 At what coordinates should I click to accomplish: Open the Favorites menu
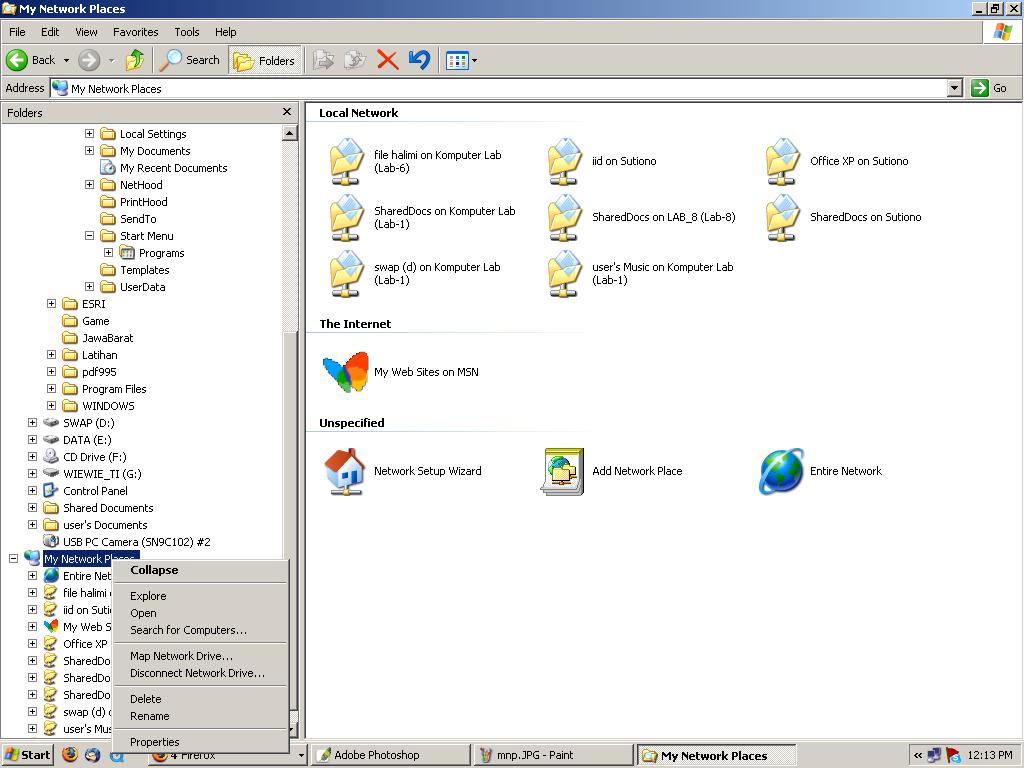click(135, 32)
